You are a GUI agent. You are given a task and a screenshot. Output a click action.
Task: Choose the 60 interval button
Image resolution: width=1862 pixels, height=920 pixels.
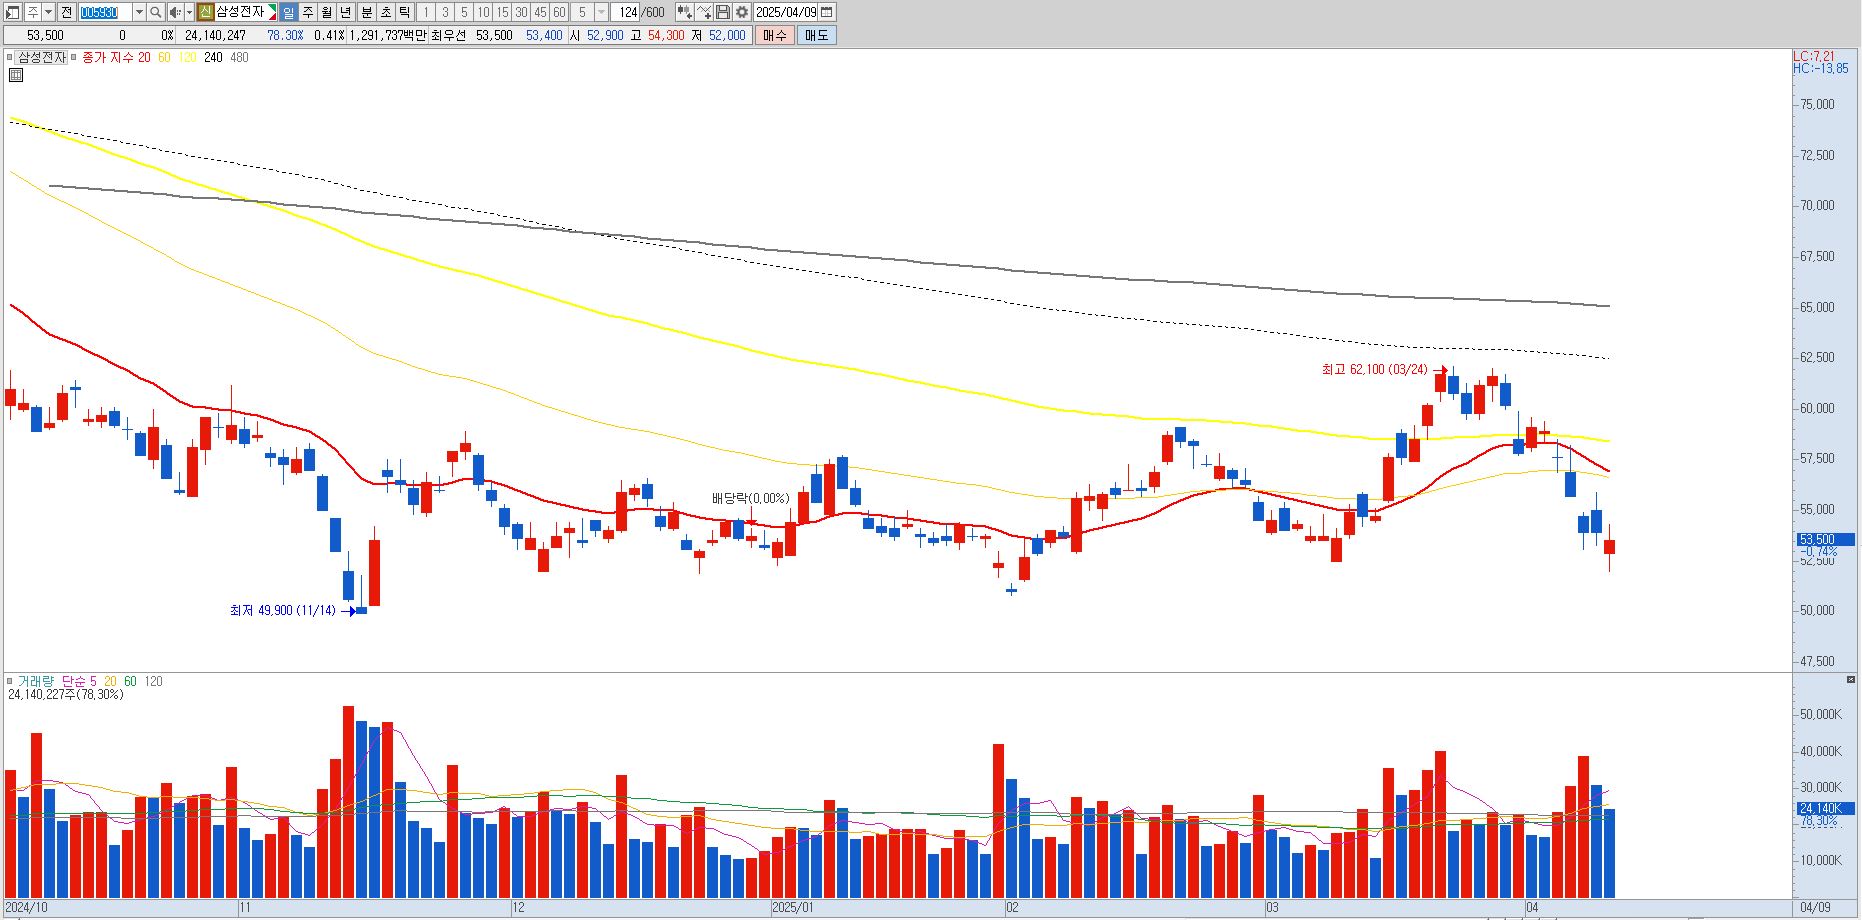click(x=559, y=12)
